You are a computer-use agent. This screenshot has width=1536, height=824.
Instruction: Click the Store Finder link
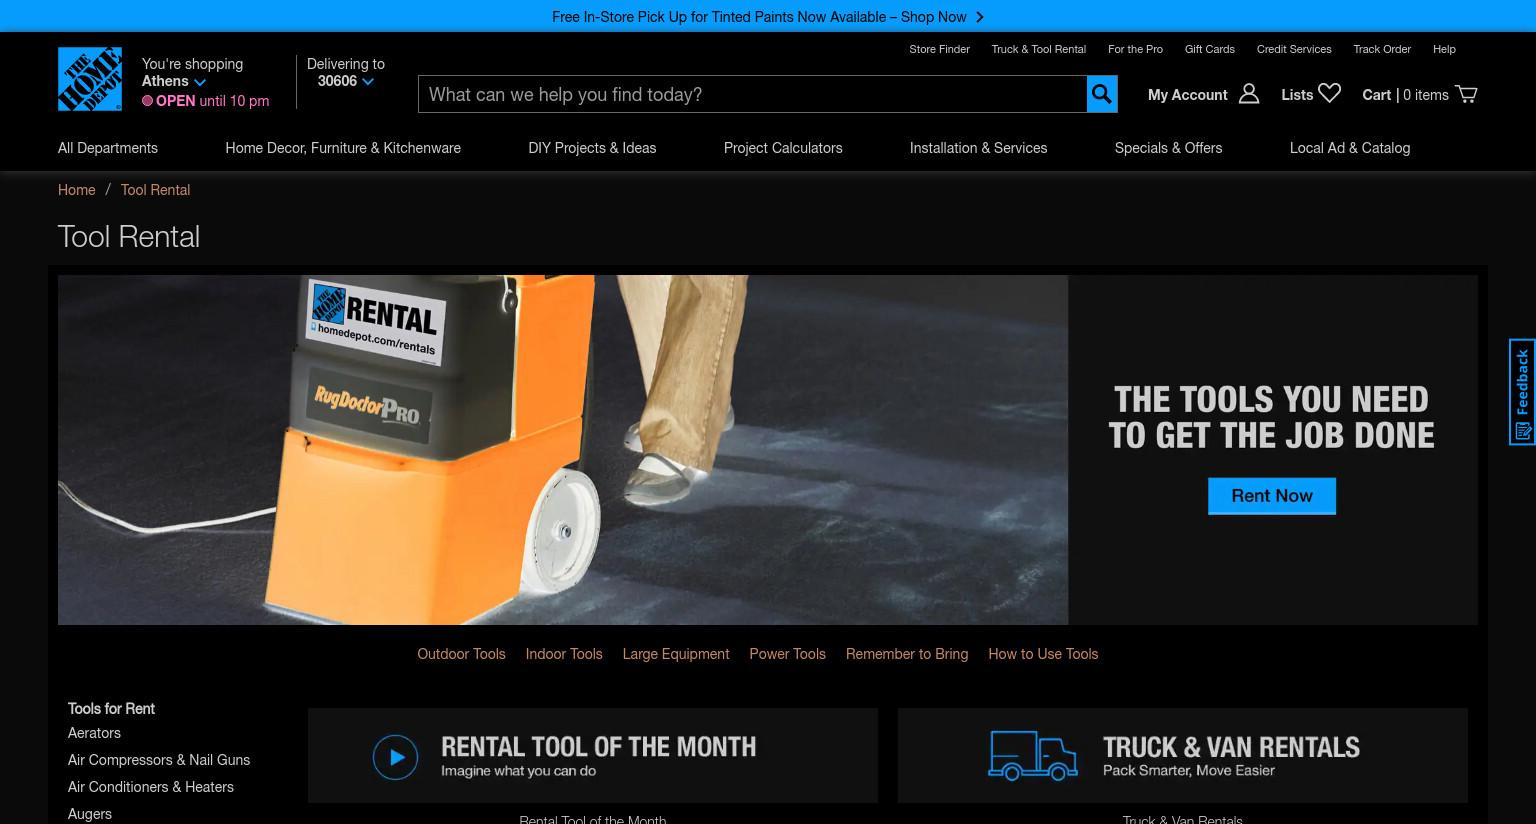coord(939,49)
